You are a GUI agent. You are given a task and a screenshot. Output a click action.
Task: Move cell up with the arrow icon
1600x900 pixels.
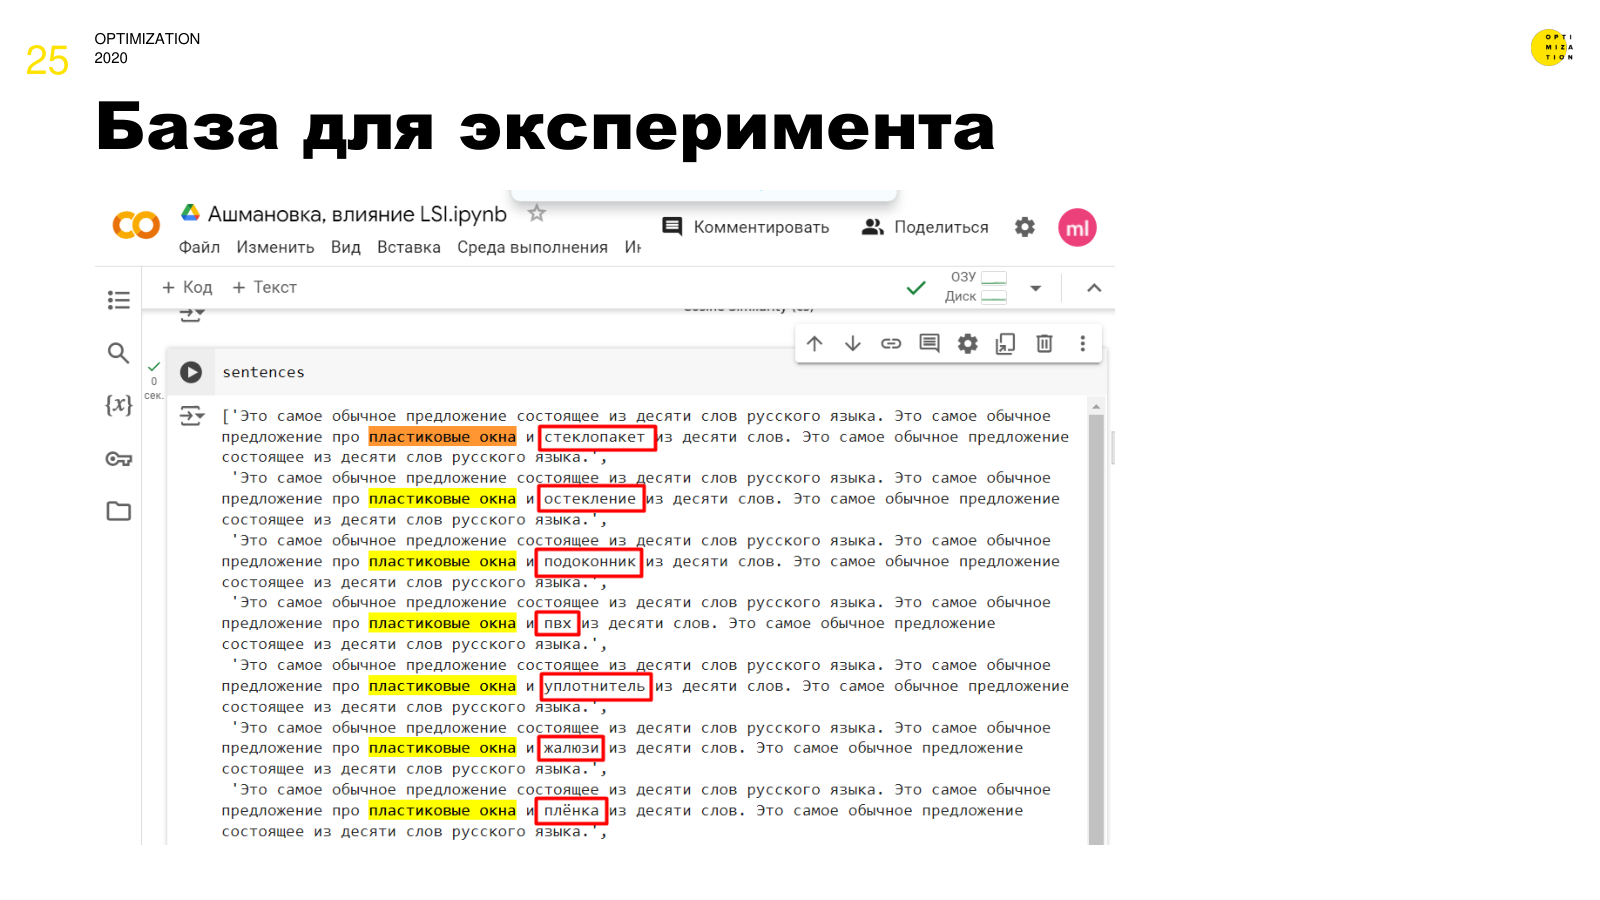coord(815,344)
